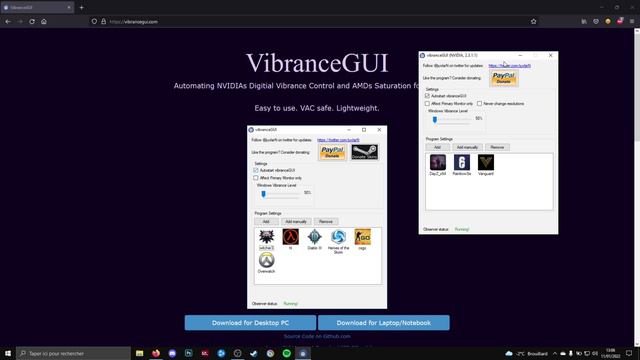The height and width of the screenshot is (360, 640).
Task: Enable Never change resolutions checkbox
Action: (480, 104)
